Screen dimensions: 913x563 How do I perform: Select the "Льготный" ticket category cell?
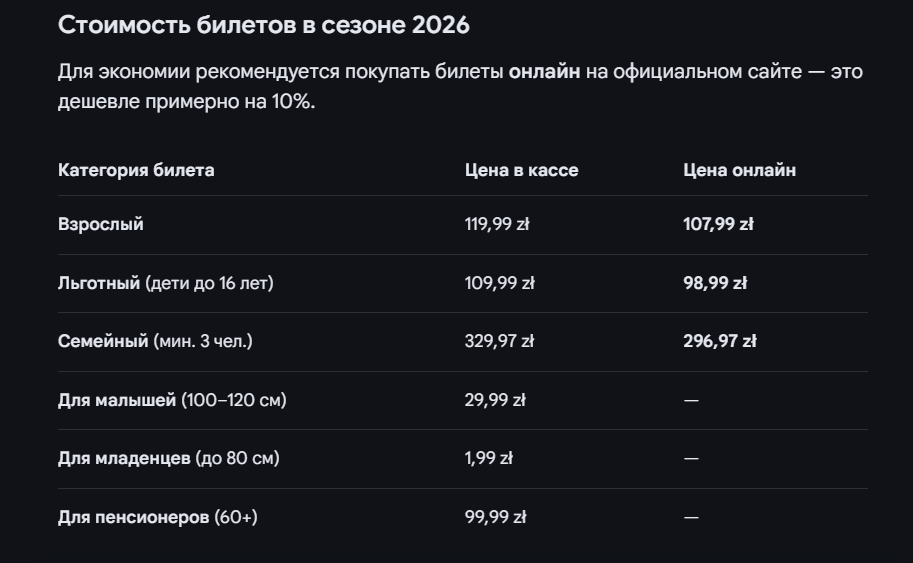[x=165, y=283]
